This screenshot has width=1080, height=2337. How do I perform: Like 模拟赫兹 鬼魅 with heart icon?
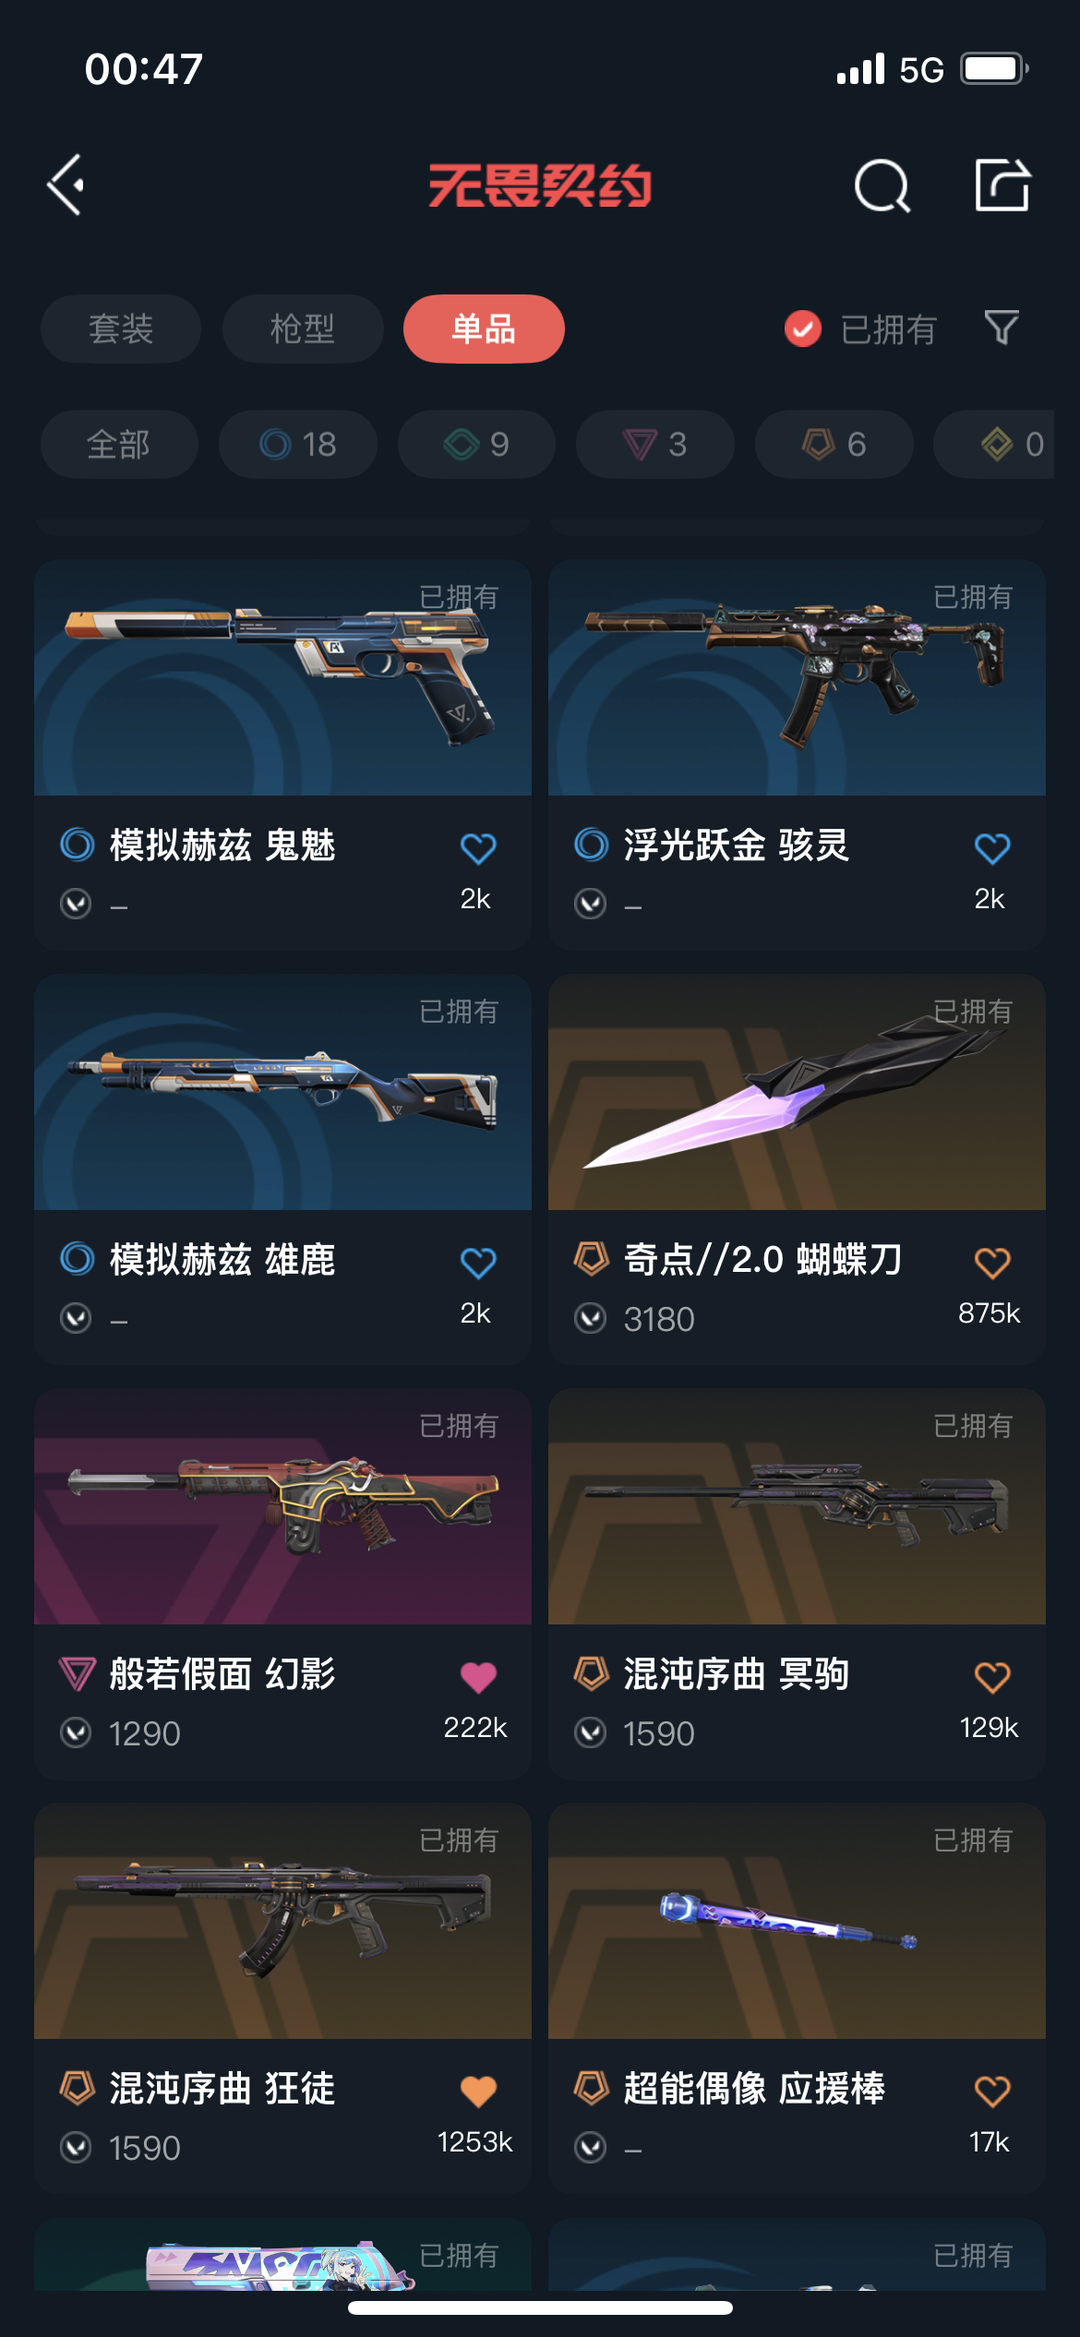(478, 848)
